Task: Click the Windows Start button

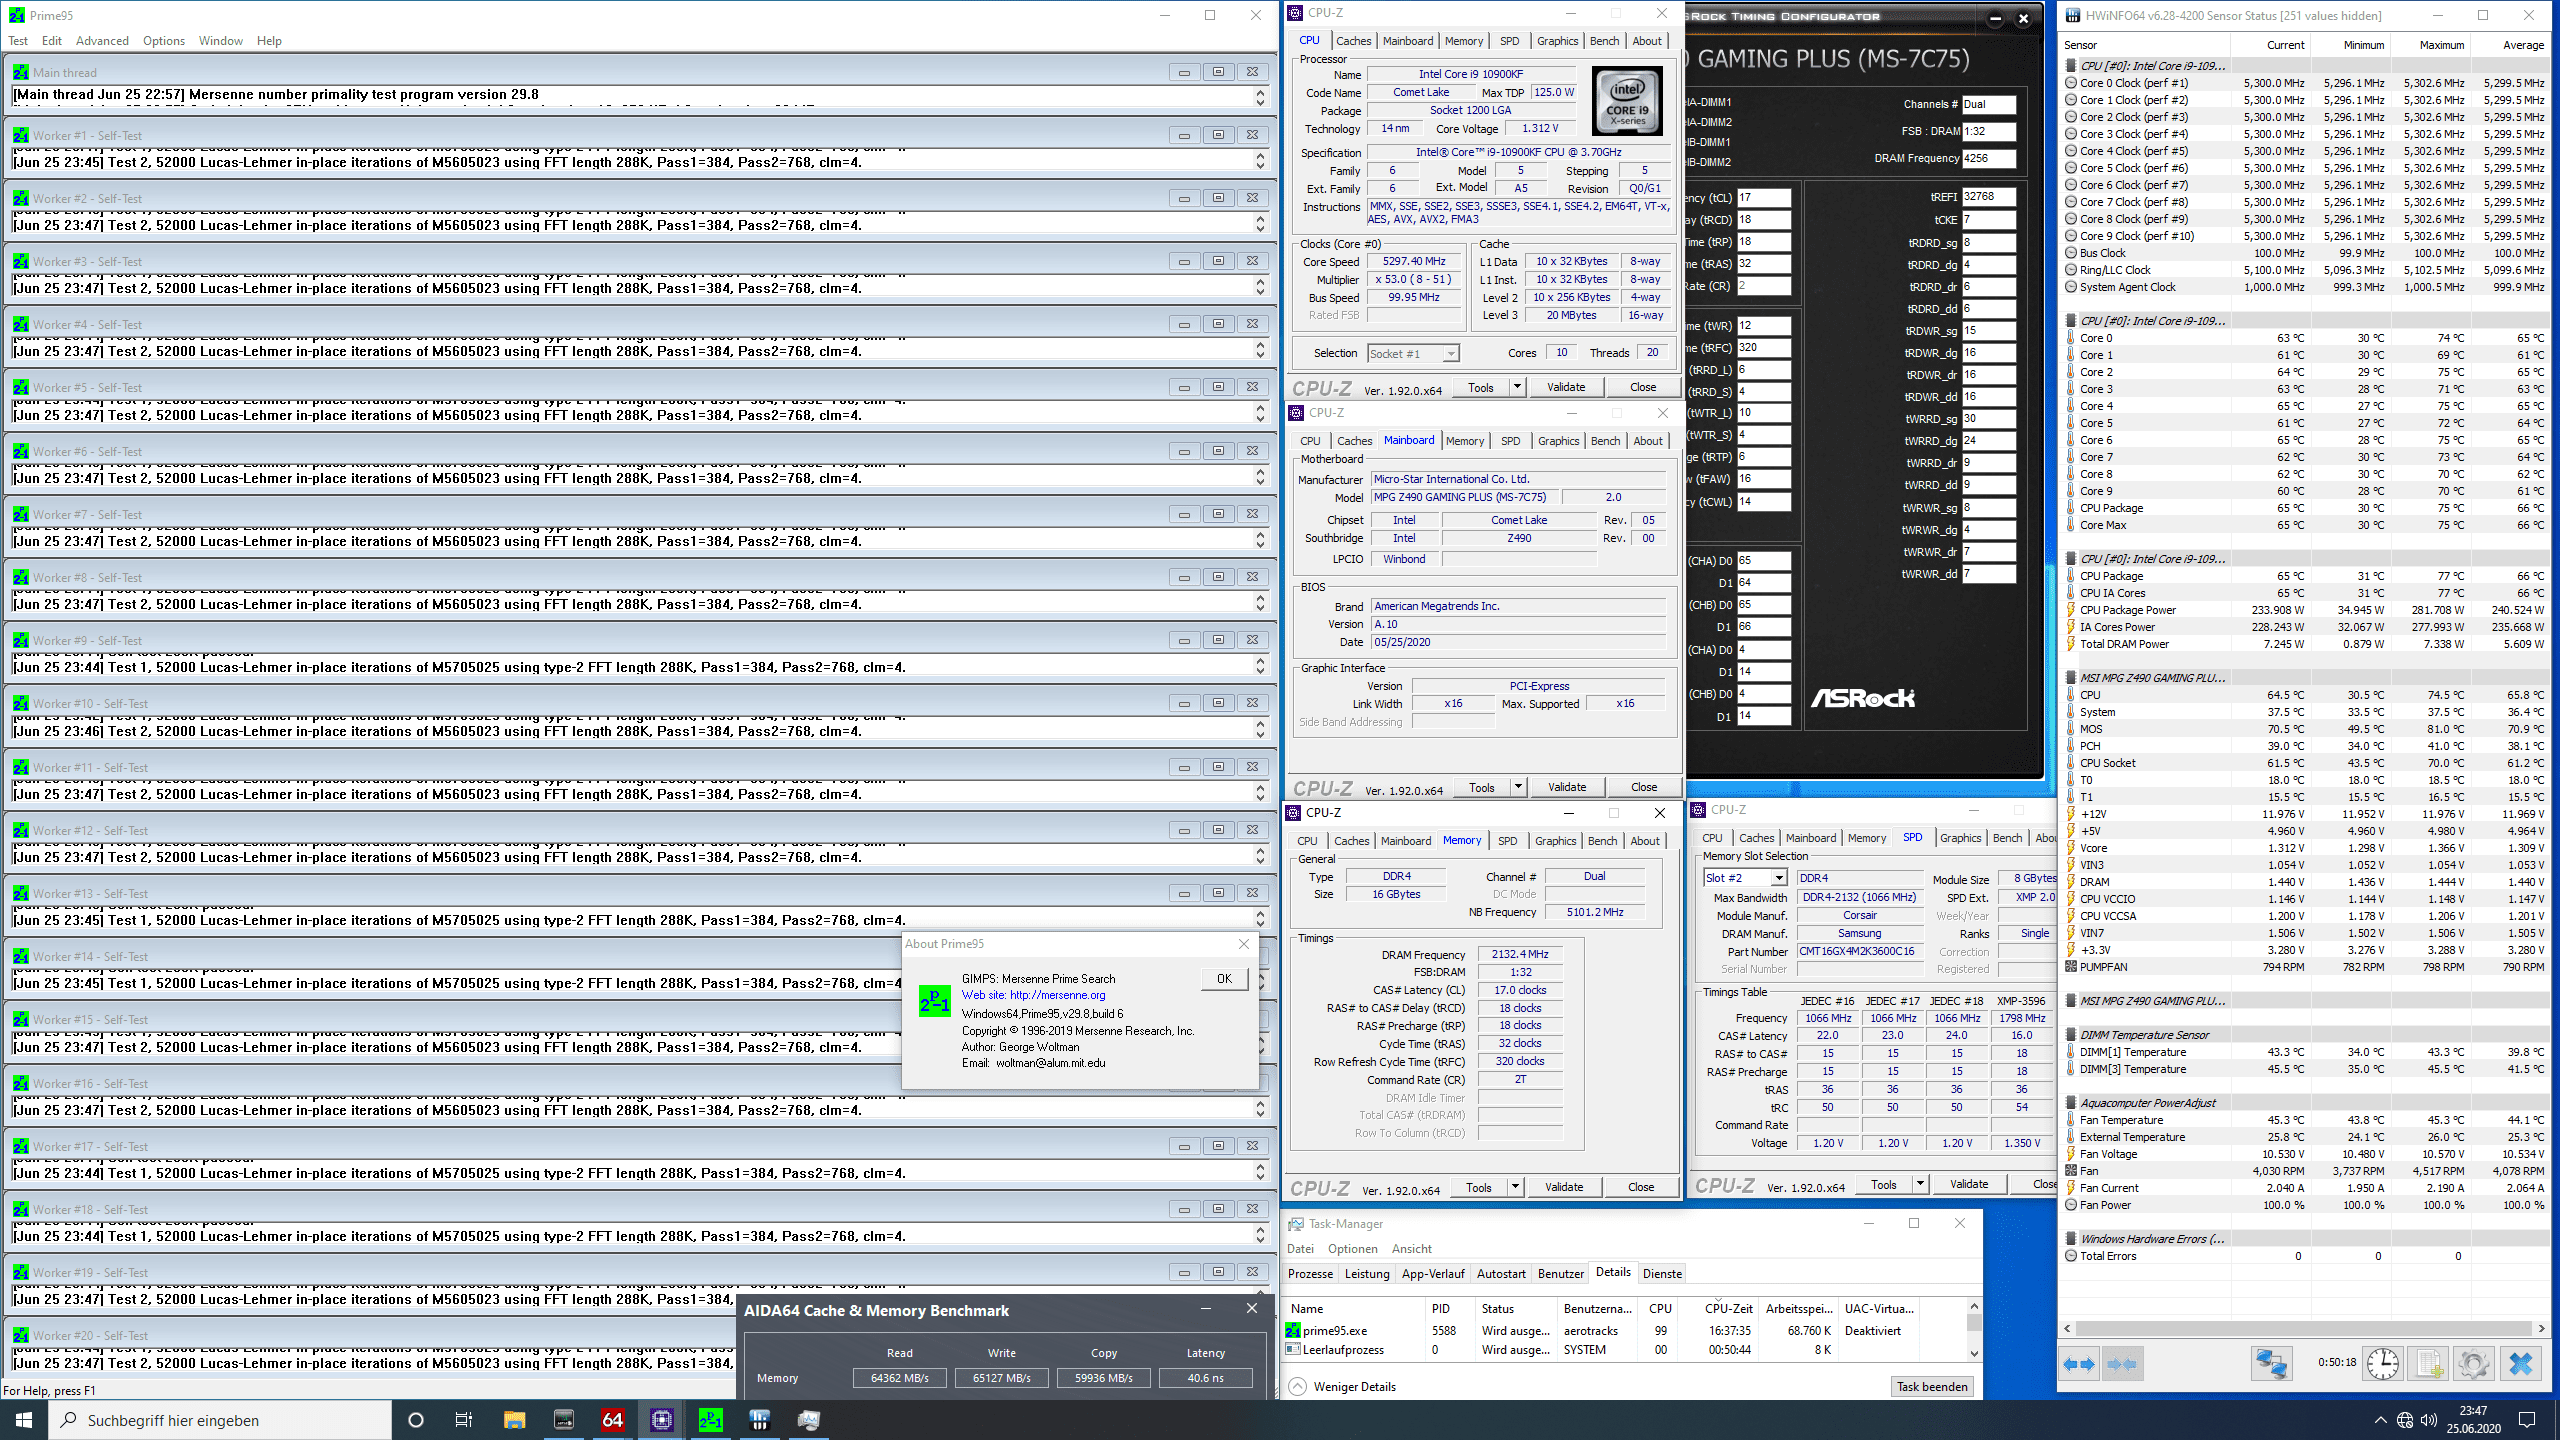Action: (24, 1420)
